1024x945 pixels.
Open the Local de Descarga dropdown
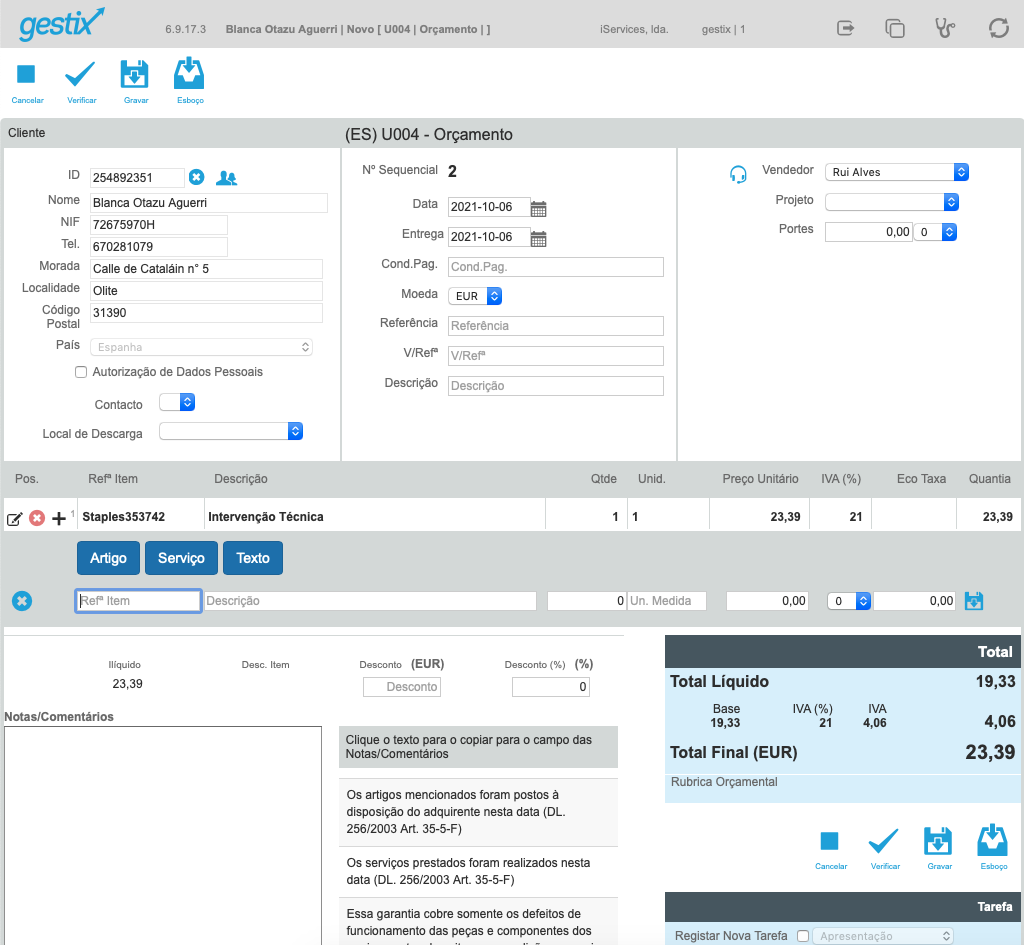pos(231,431)
